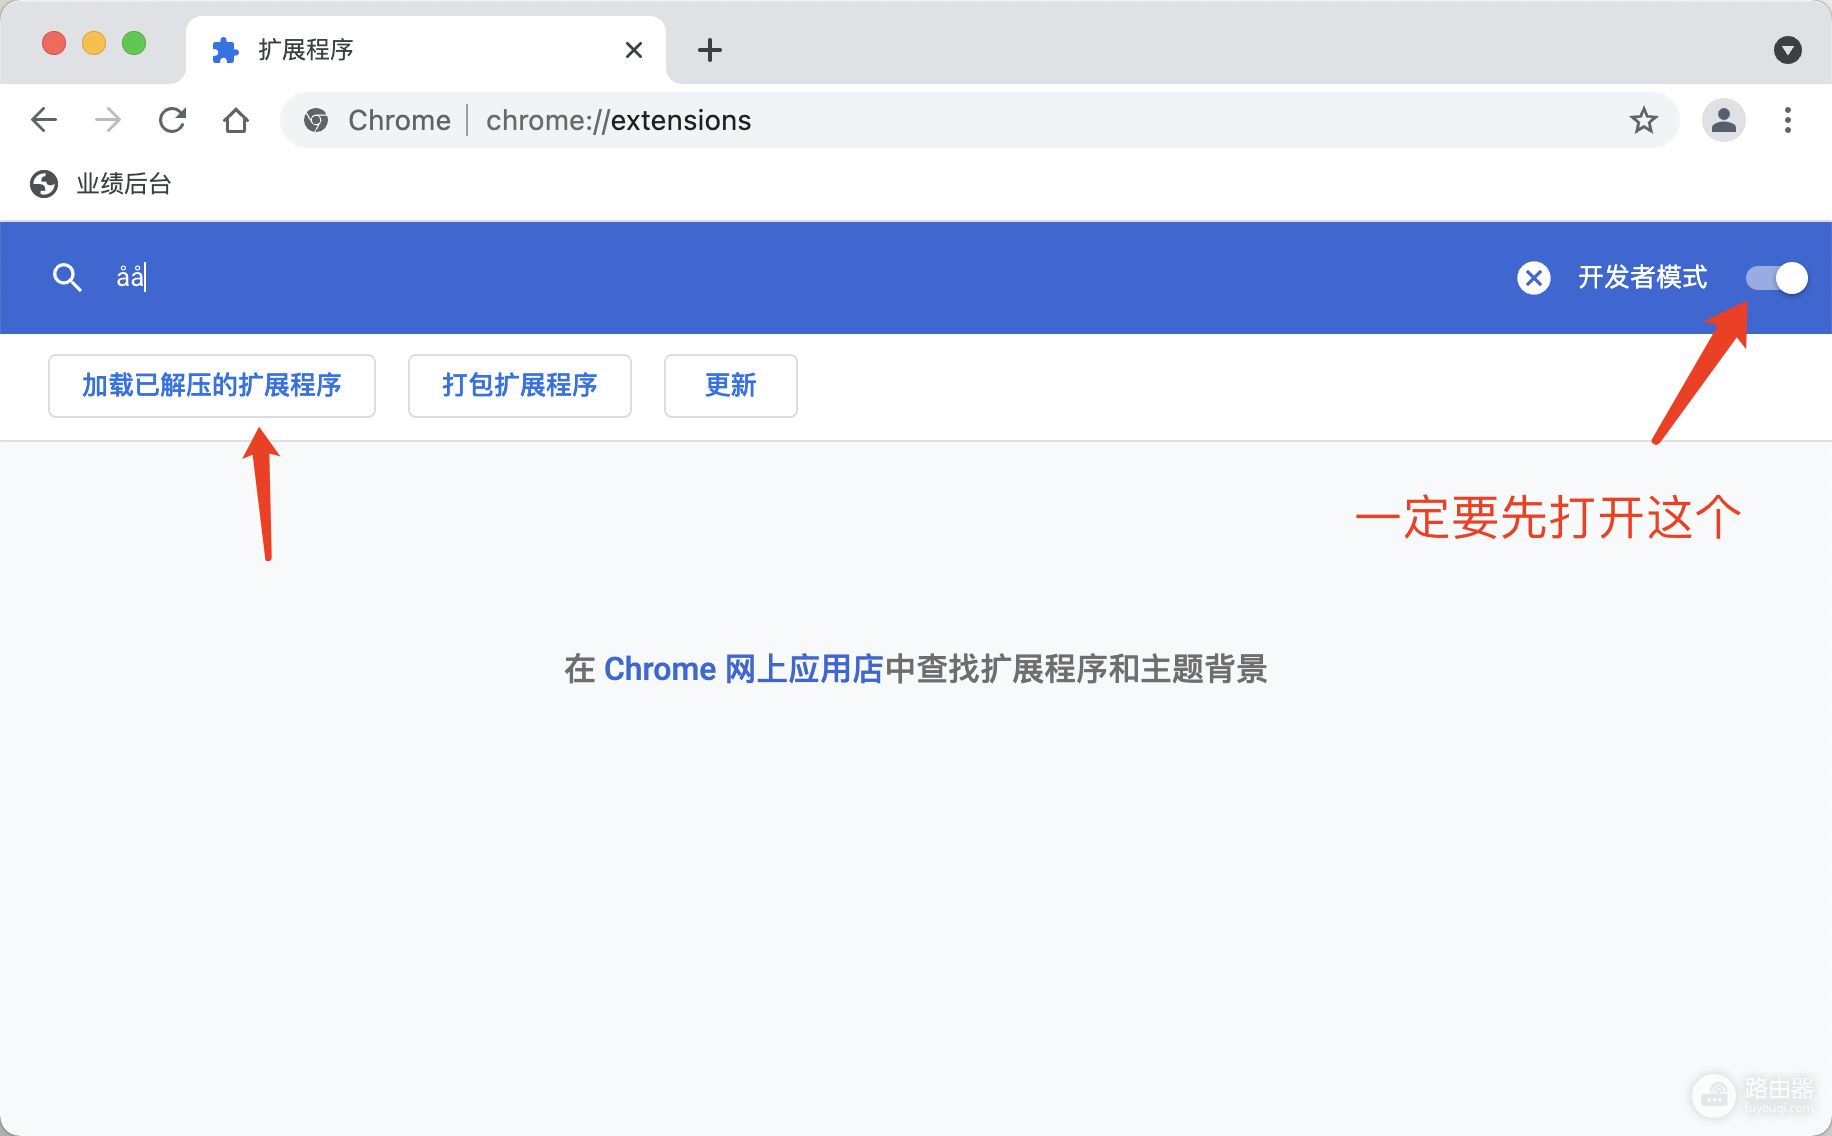Clear the extensions search text
The height and width of the screenshot is (1136, 1832).
1533,277
